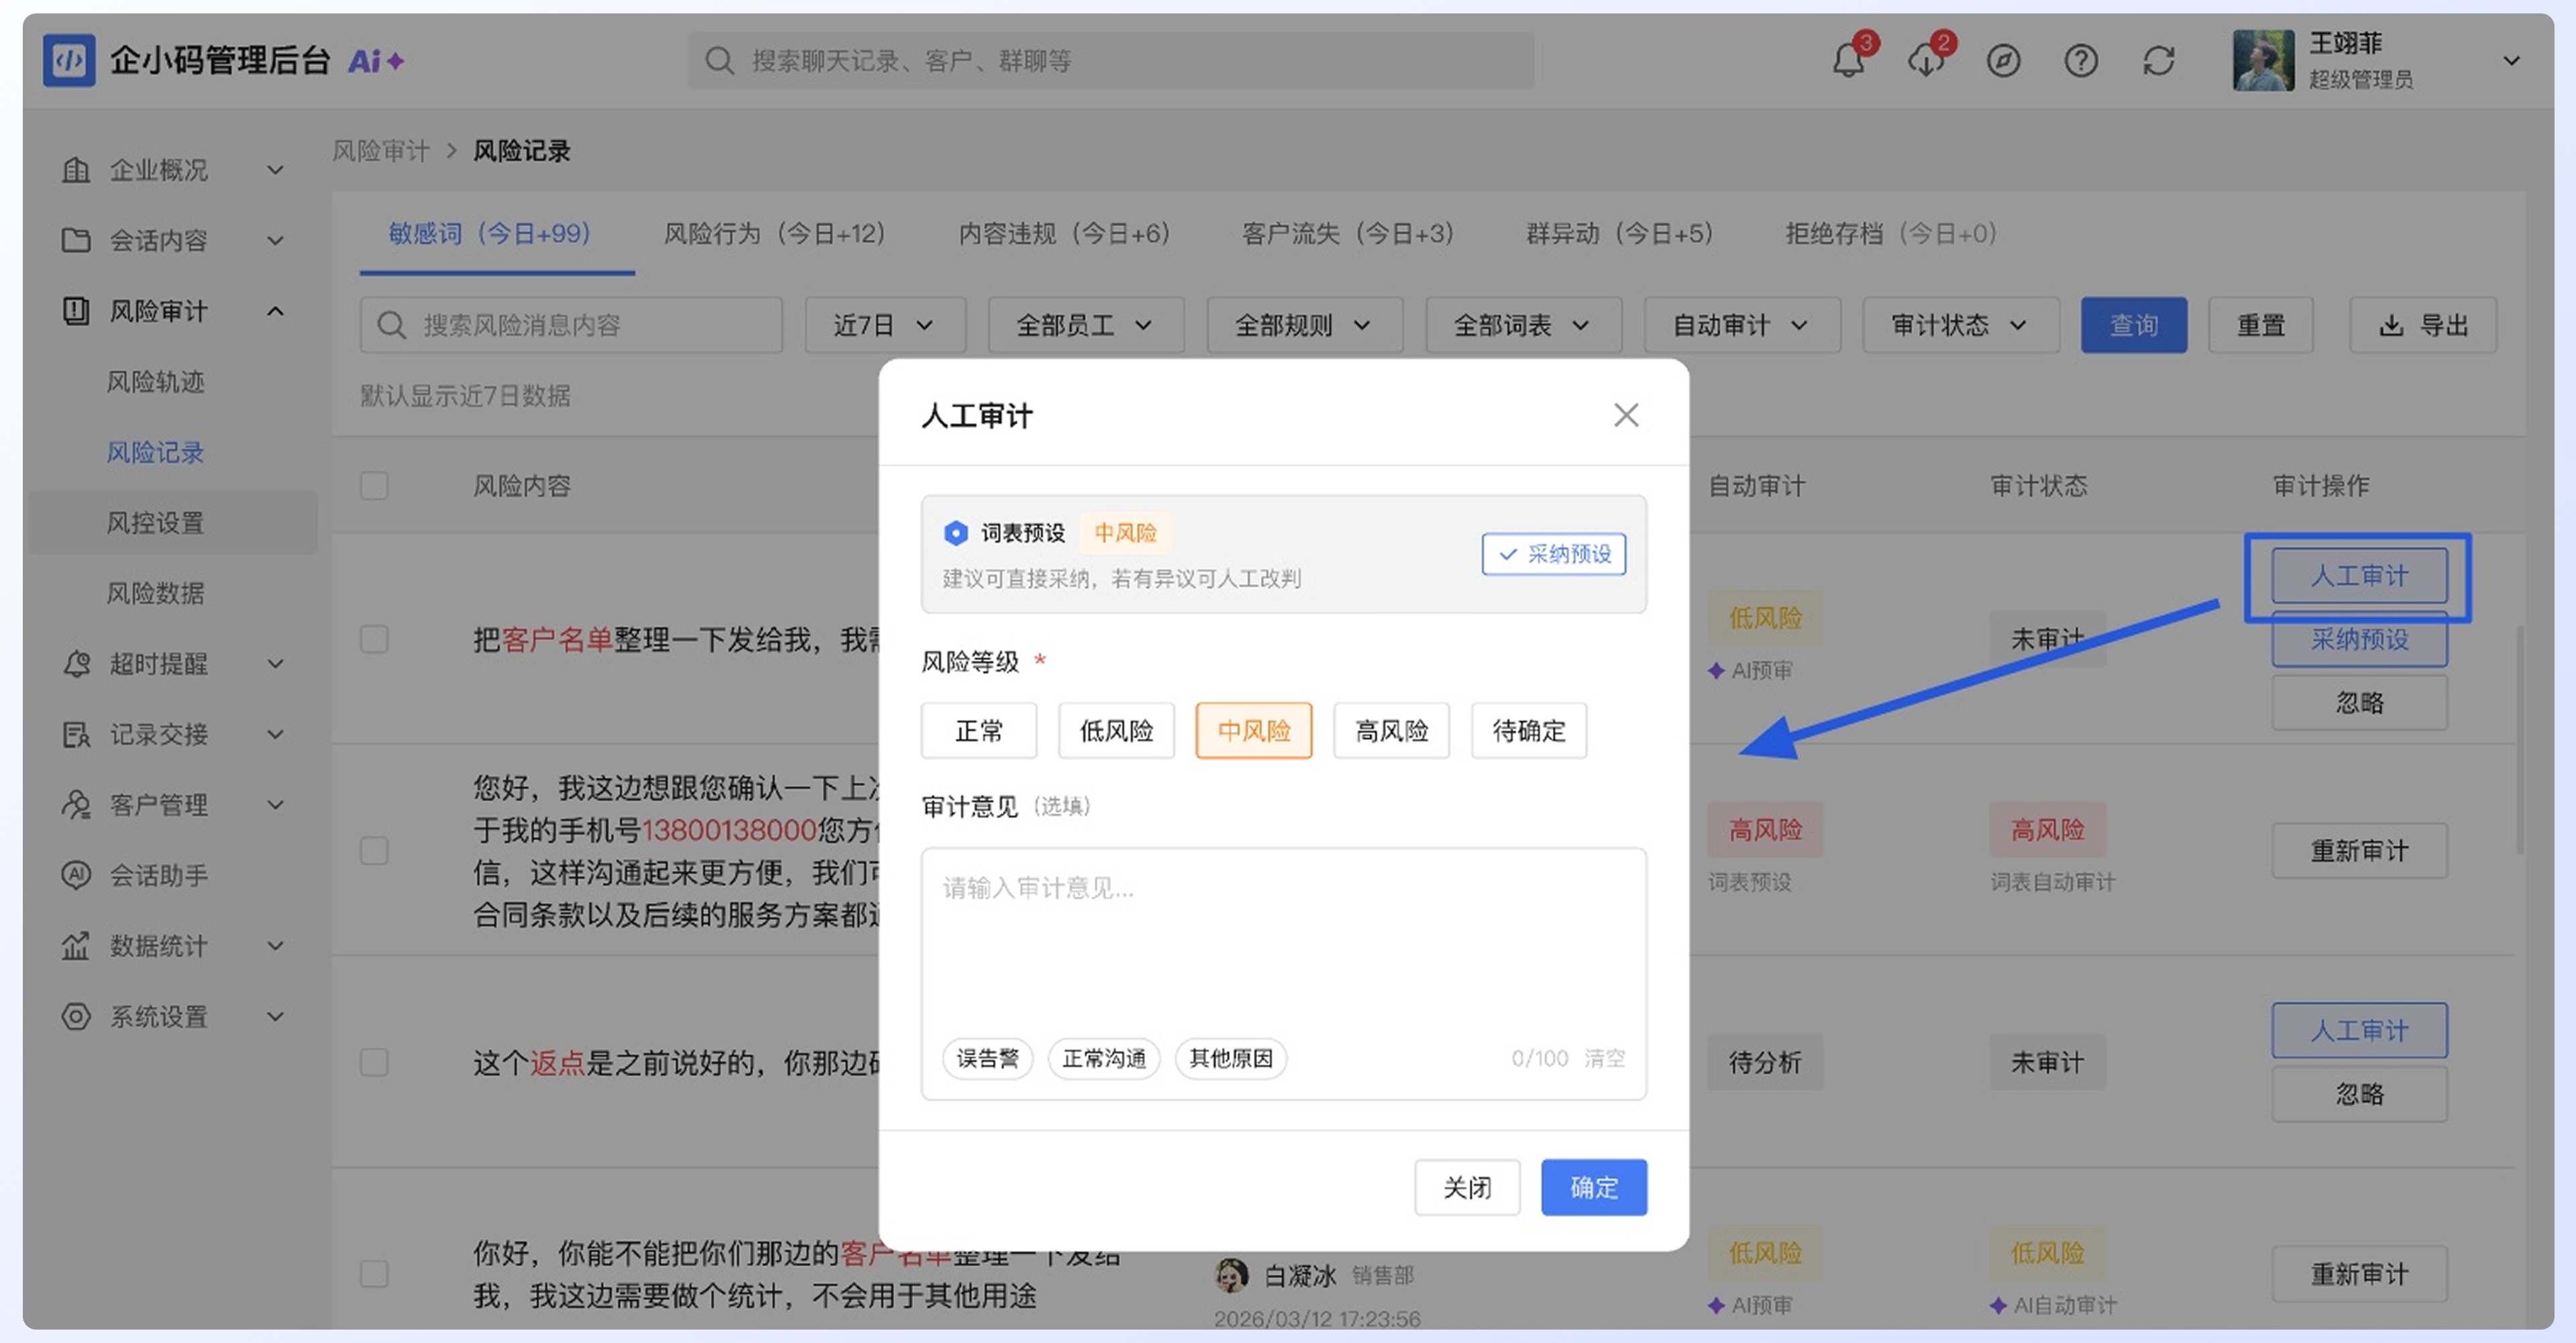Screen dimensions: 2576x1343
Task: Select risk level 高风险 in dialog
Action: coord(1391,731)
